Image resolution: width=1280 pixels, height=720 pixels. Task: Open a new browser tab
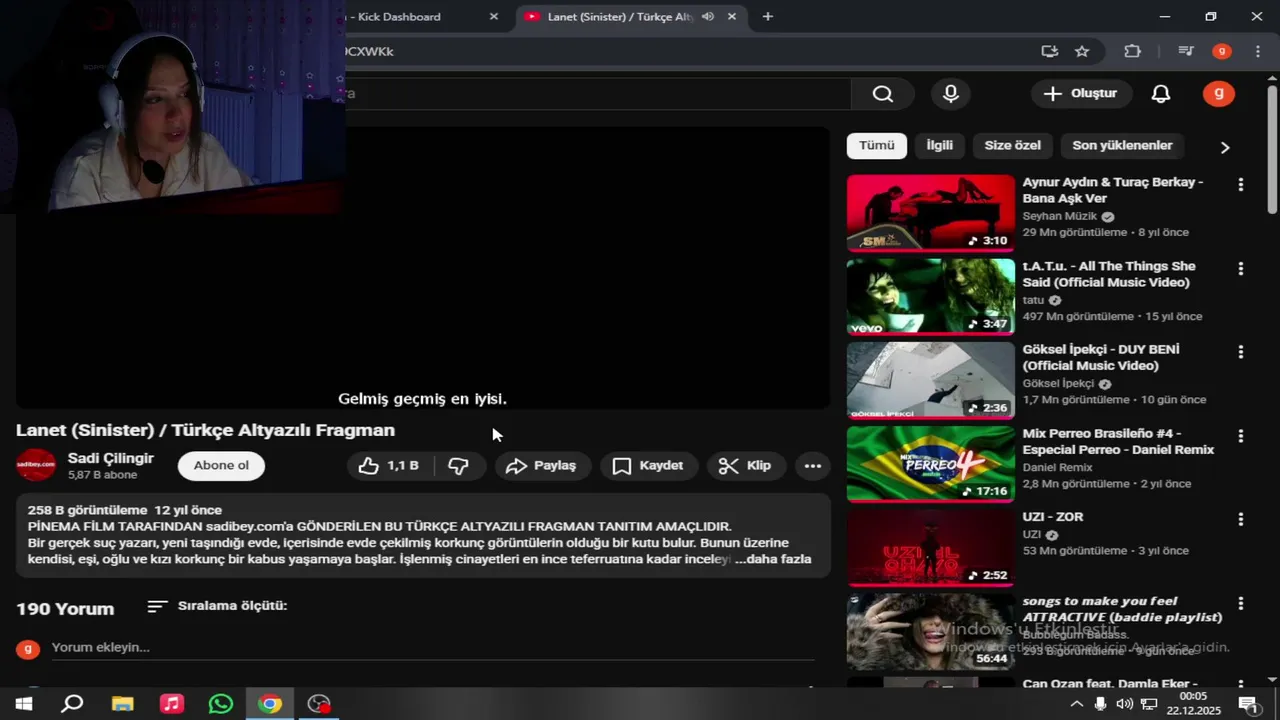tap(768, 17)
